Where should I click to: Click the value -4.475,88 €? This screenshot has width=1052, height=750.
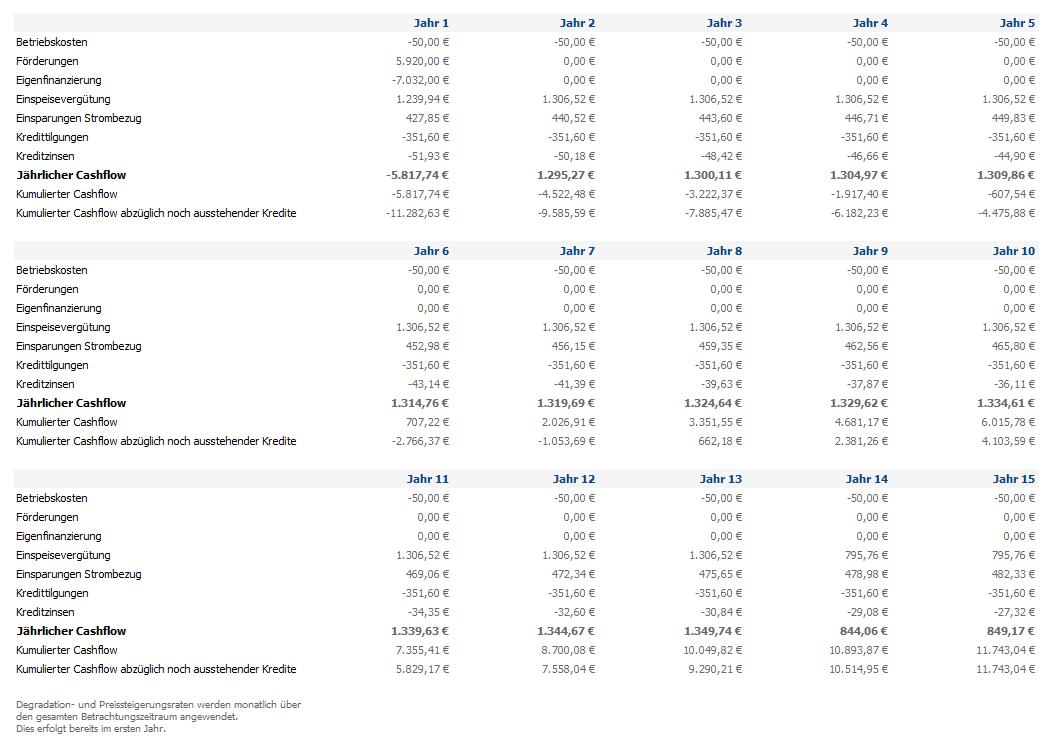point(1006,213)
